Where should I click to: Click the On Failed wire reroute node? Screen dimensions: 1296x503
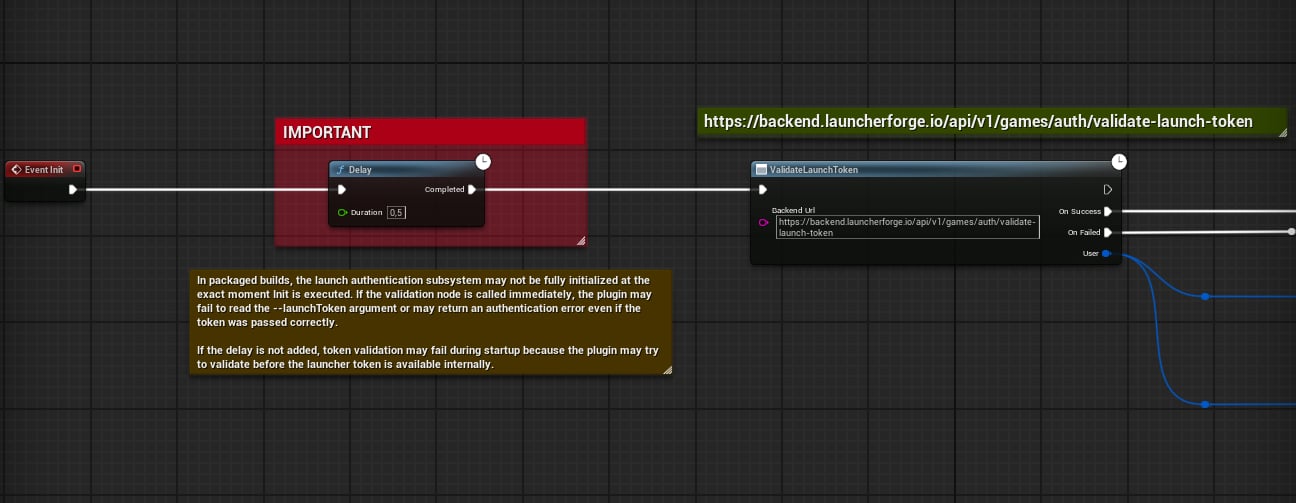coord(1291,232)
